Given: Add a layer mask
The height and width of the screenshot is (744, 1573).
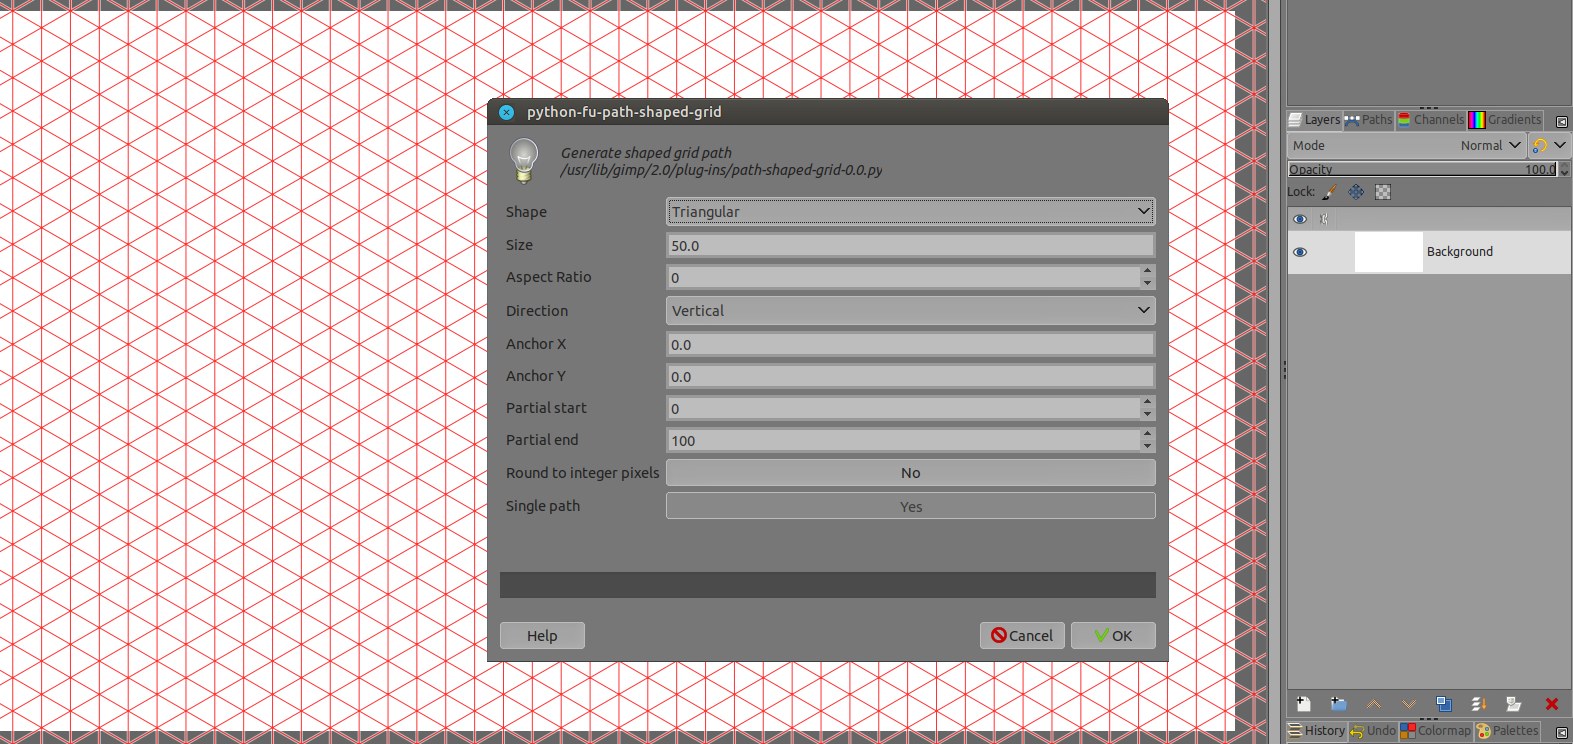Looking at the screenshot, I should [1514, 704].
